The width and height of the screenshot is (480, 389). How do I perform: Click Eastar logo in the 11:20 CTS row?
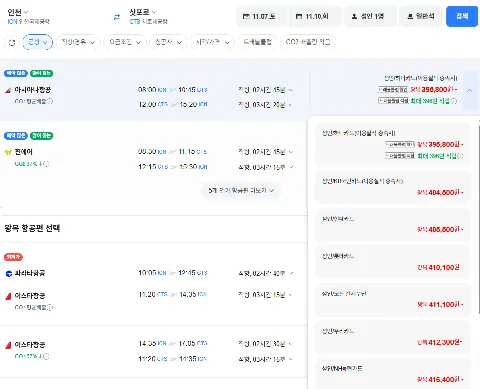8,296
